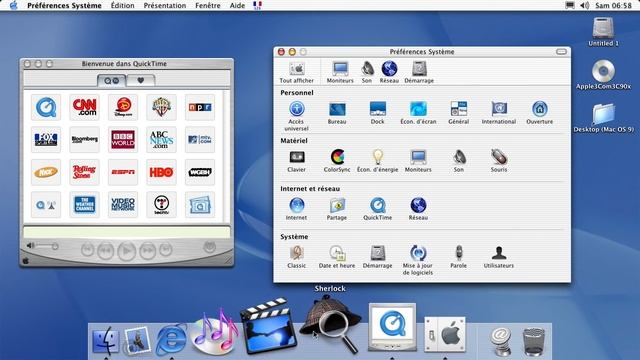This screenshot has height=360, width=640.
Task: Open the Desktop (Mac OS 9) folder
Action: 603,118
